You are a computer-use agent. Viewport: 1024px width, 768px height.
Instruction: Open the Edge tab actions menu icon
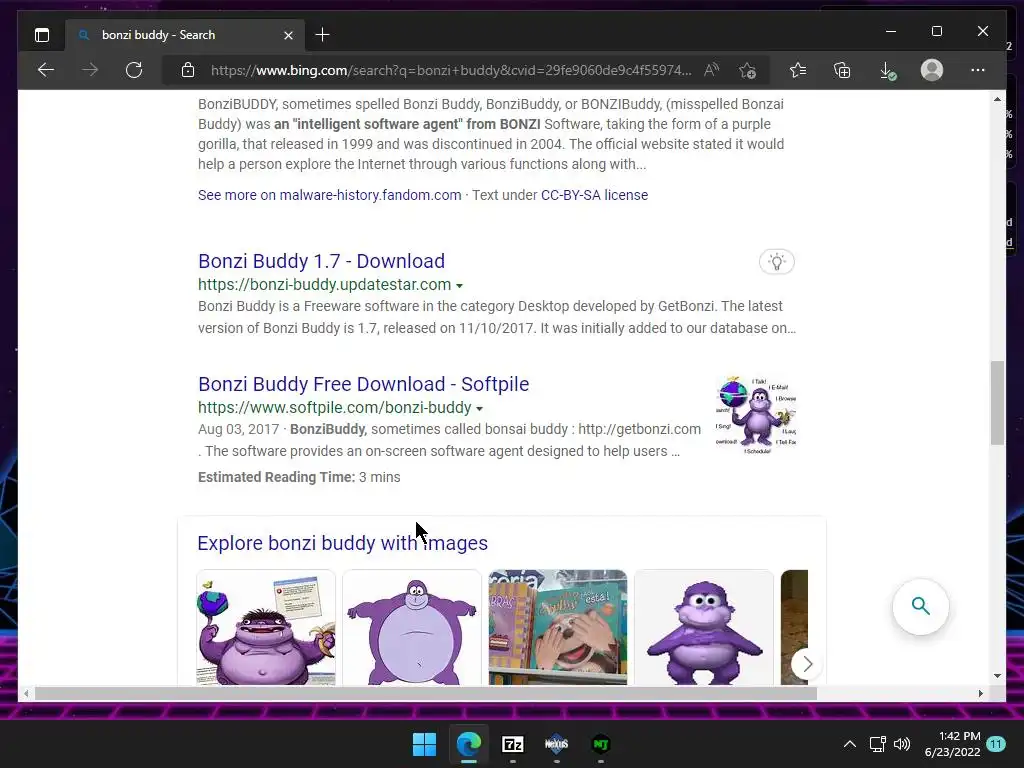[x=42, y=35]
